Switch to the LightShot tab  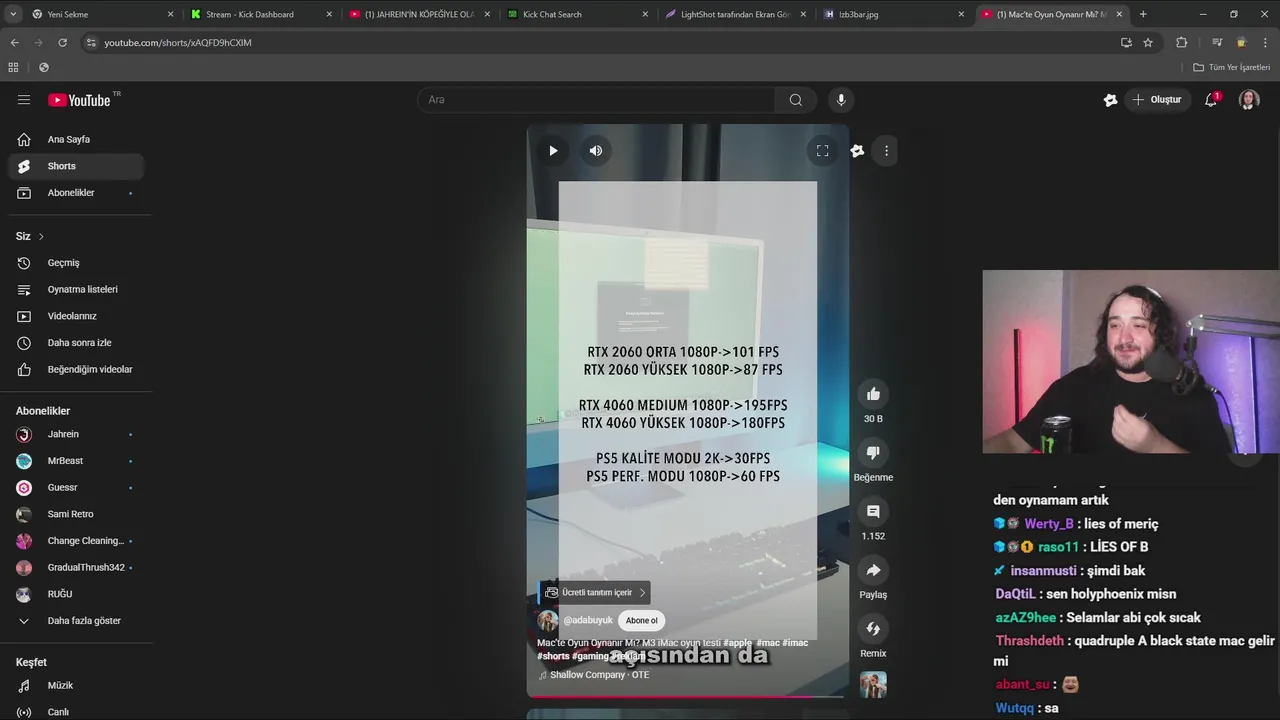click(735, 14)
